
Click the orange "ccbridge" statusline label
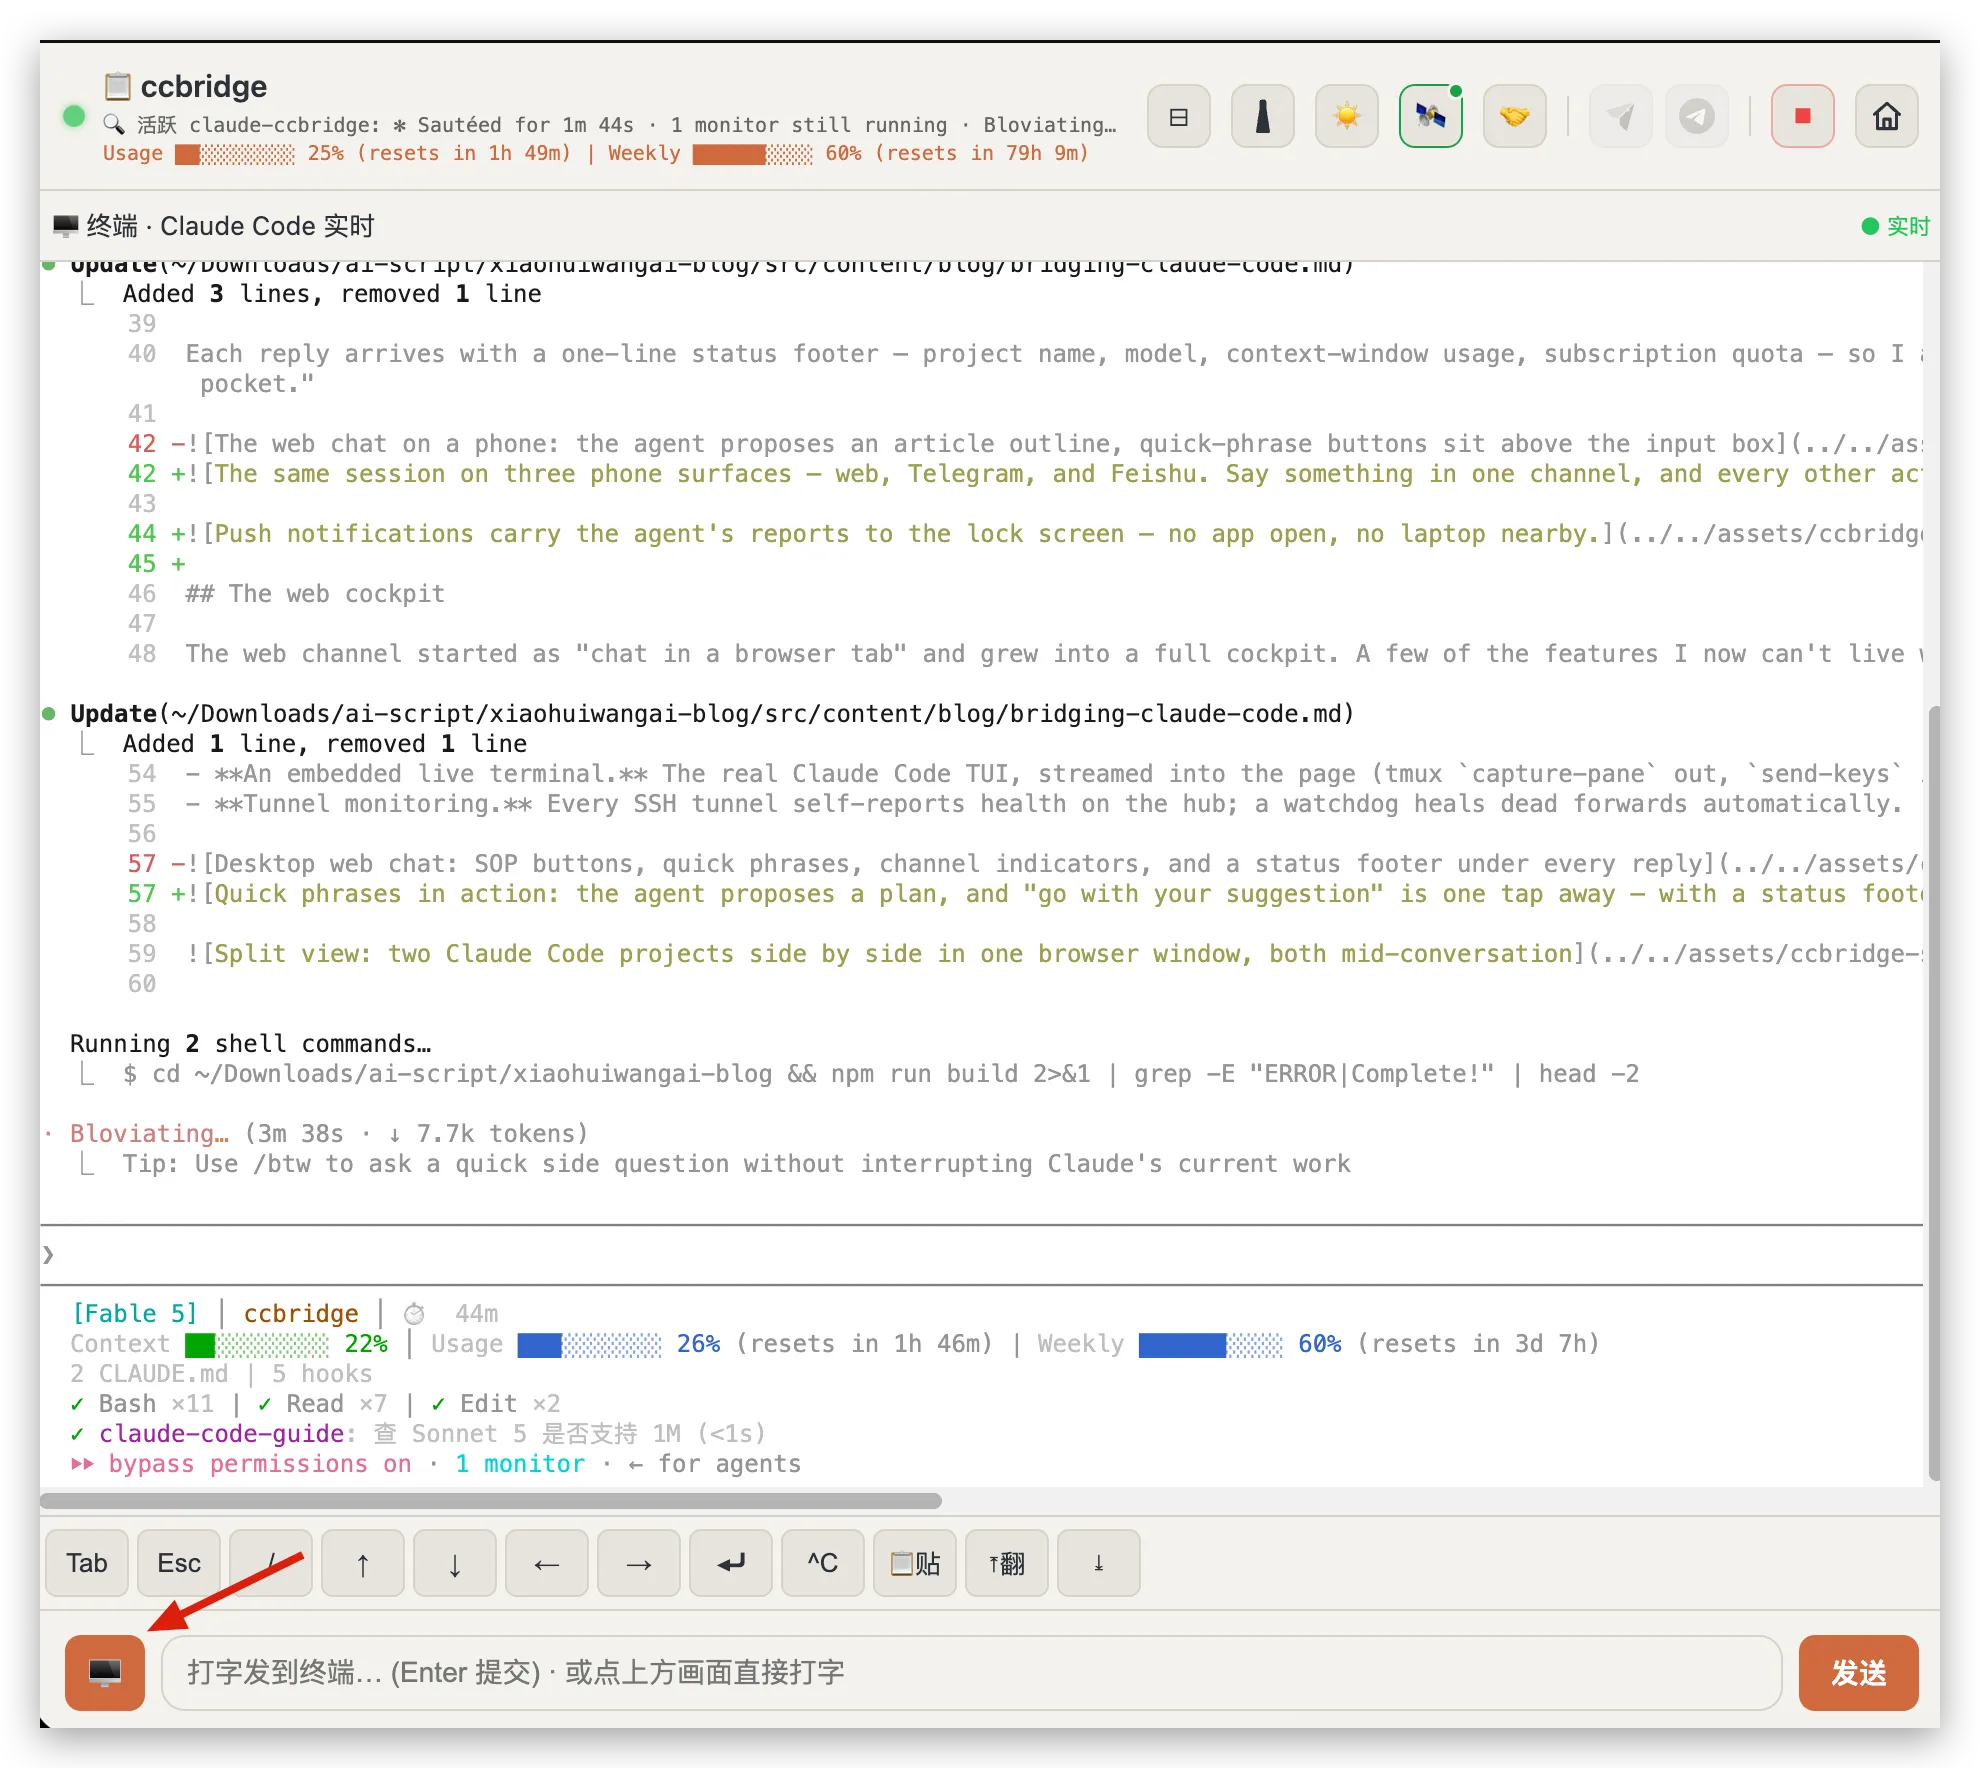[x=301, y=1314]
